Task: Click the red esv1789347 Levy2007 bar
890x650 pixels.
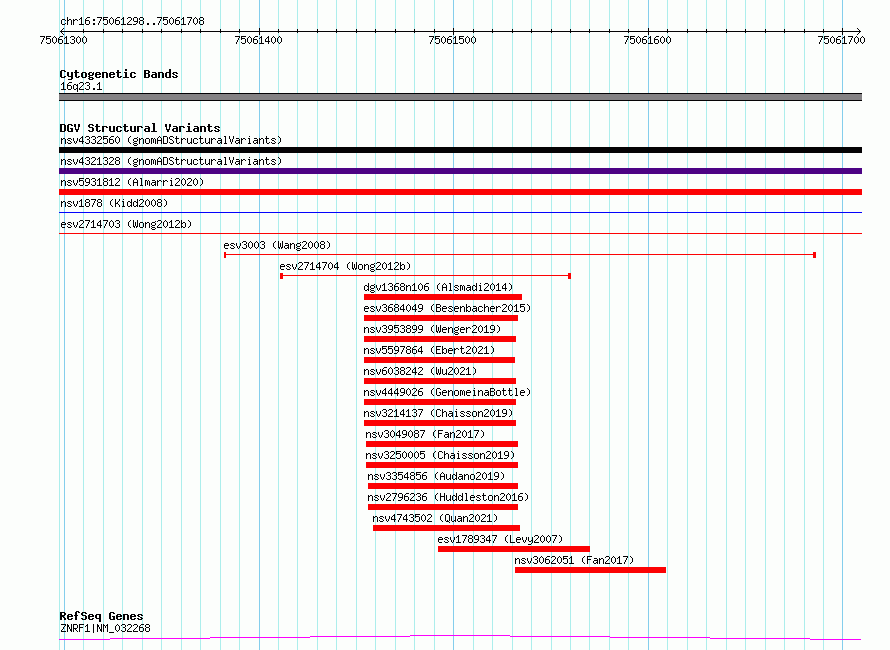Action: click(x=514, y=549)
